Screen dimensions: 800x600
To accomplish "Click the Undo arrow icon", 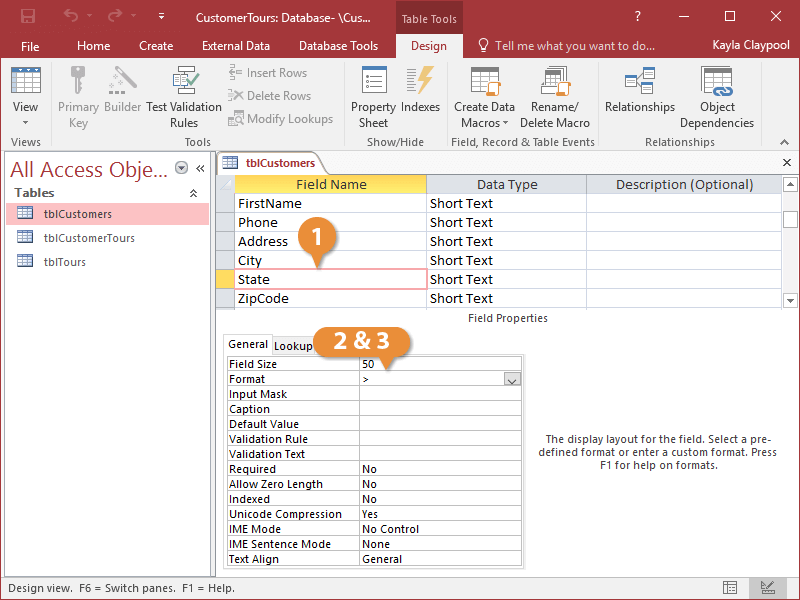I will click(x=71, y=16).
